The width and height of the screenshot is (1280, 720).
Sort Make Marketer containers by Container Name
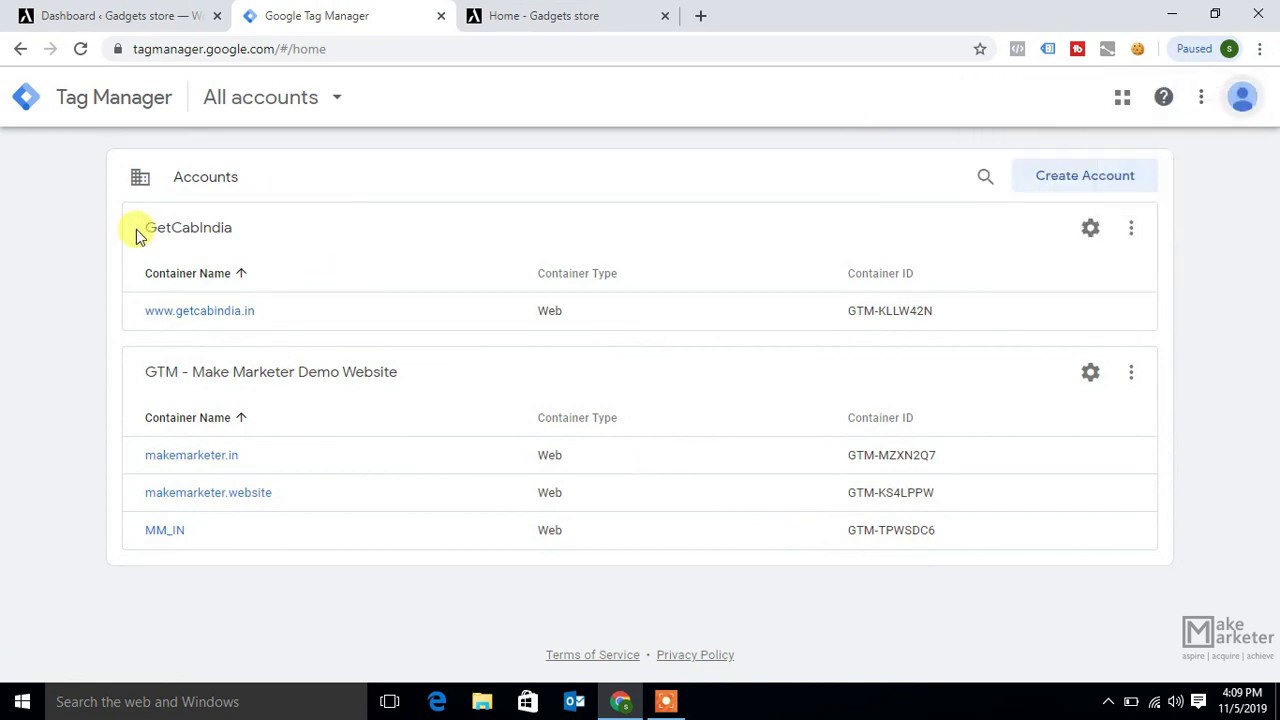195,418
